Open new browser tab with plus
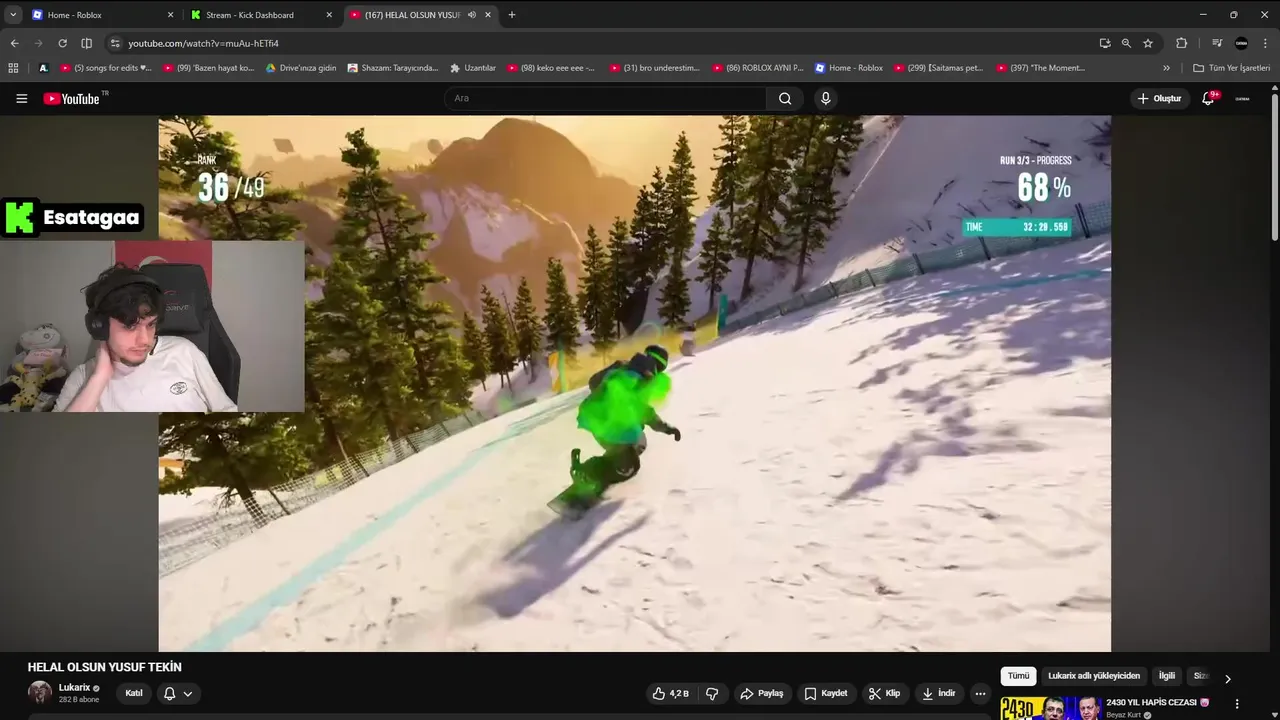Image resolution: width=1280 pixels, height=720 pixels. point(512,15)
